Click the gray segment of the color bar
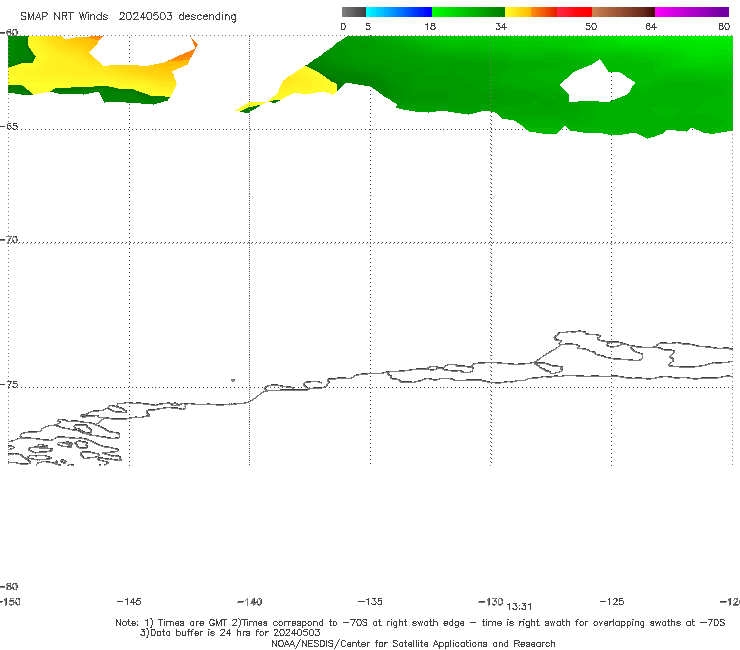This screenshot has height=650, width=740. 354,12
